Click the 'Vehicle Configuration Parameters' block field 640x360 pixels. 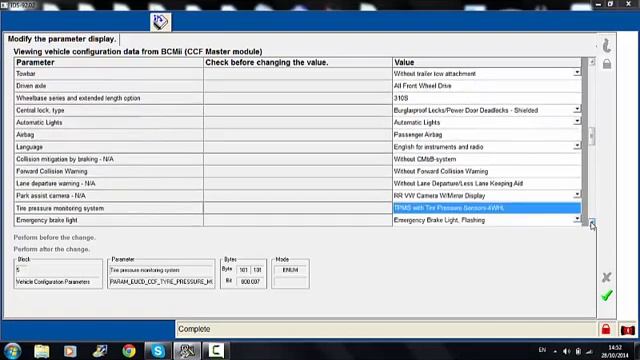click(58, 282)
